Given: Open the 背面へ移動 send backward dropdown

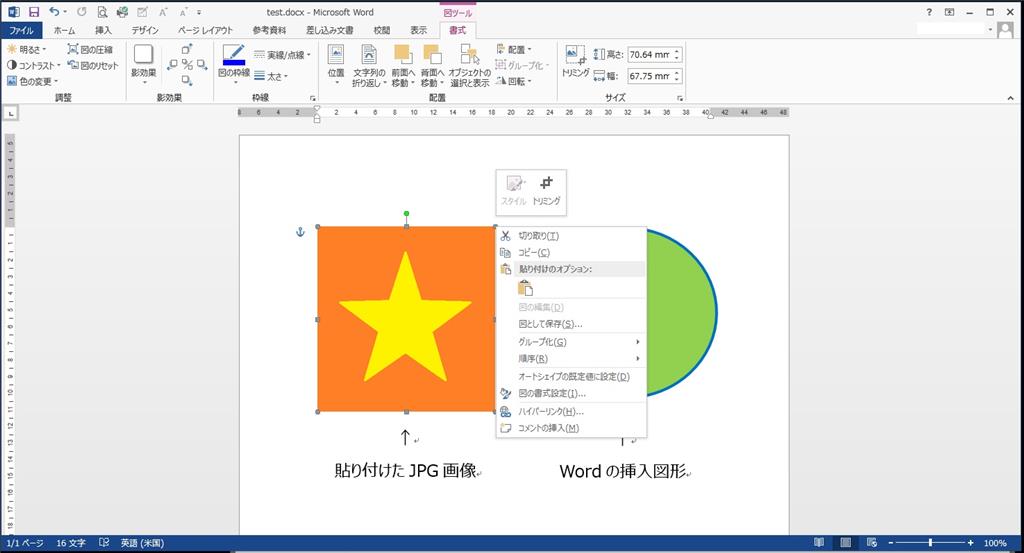Looking at the screenshot, I should tap(432, 65).
